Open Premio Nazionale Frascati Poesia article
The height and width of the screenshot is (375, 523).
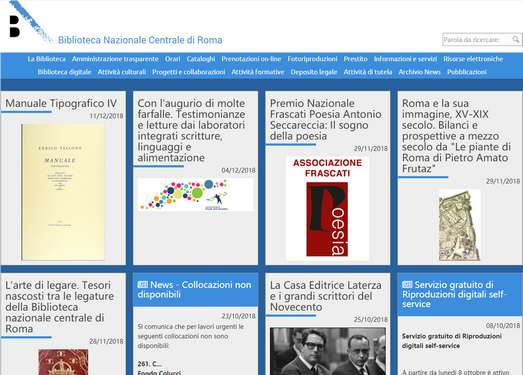(326, 119)
